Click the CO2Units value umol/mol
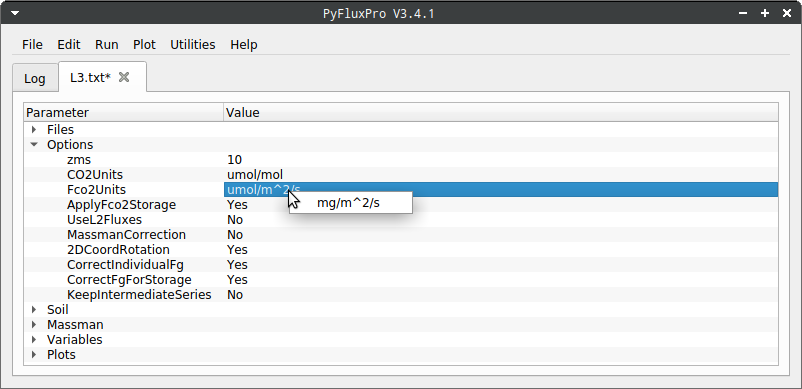Viewport: 802px width, 389px height. click(255, 175)
